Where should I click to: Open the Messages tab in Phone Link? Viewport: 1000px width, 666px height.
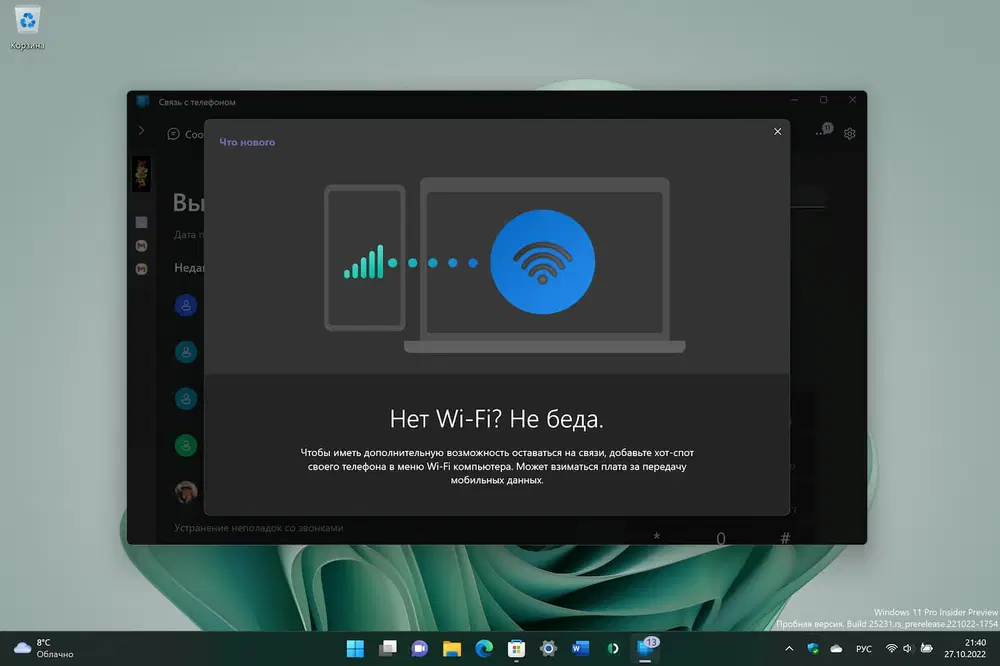point(186,134)
